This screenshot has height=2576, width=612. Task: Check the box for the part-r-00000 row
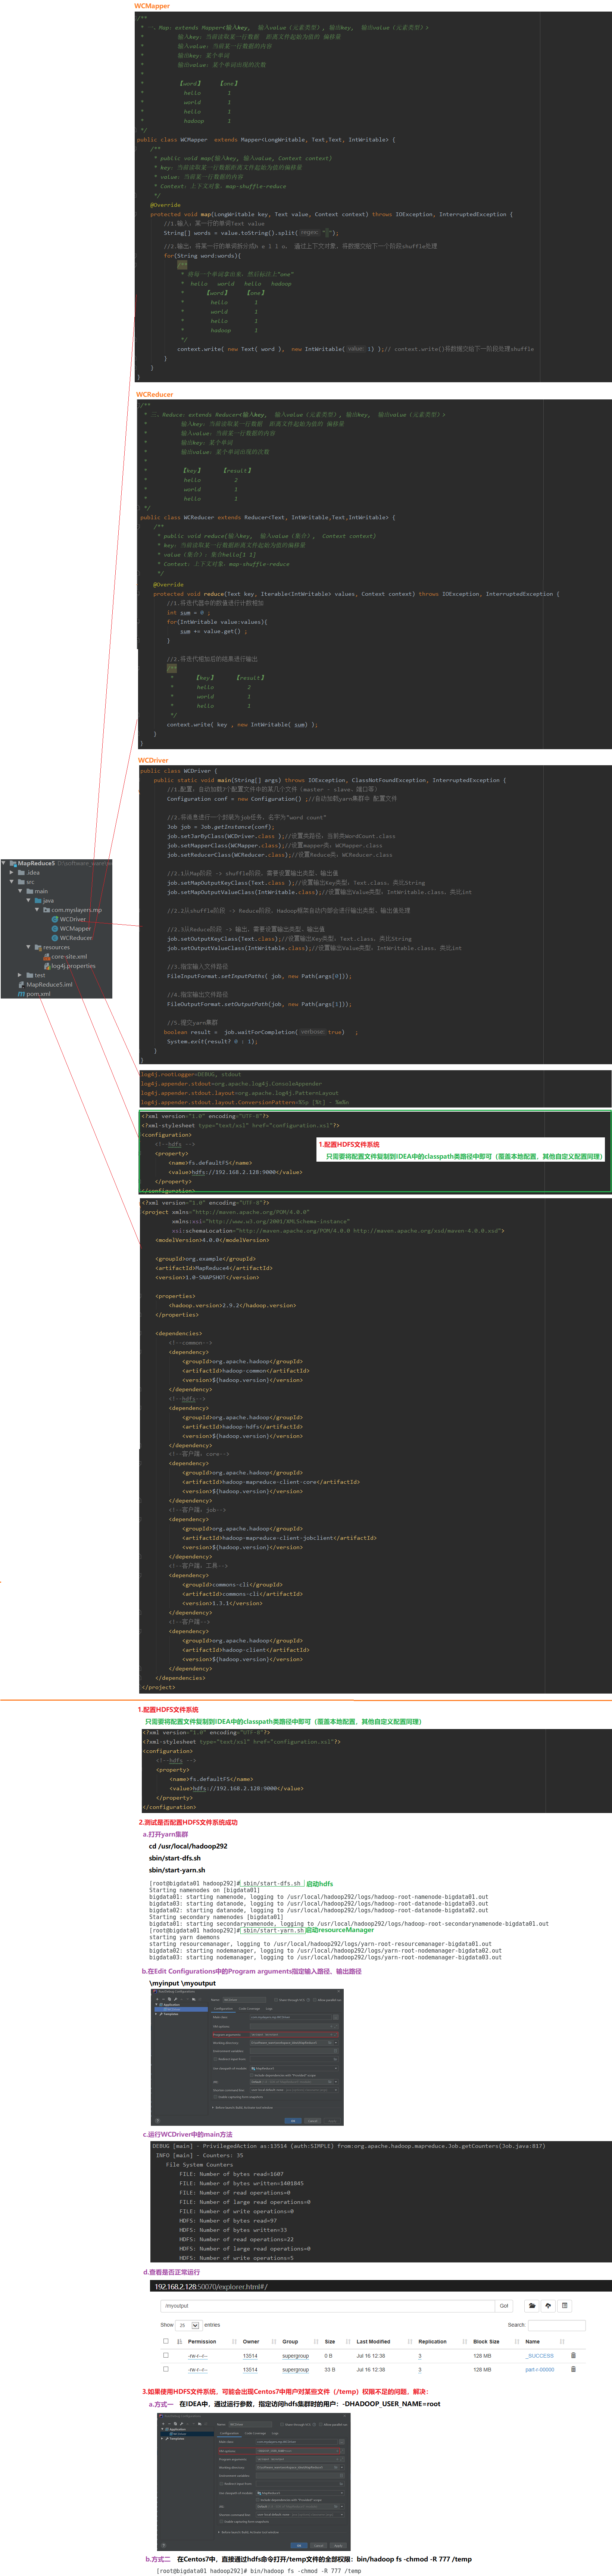pyautogui.click(x=166, y=2369)
